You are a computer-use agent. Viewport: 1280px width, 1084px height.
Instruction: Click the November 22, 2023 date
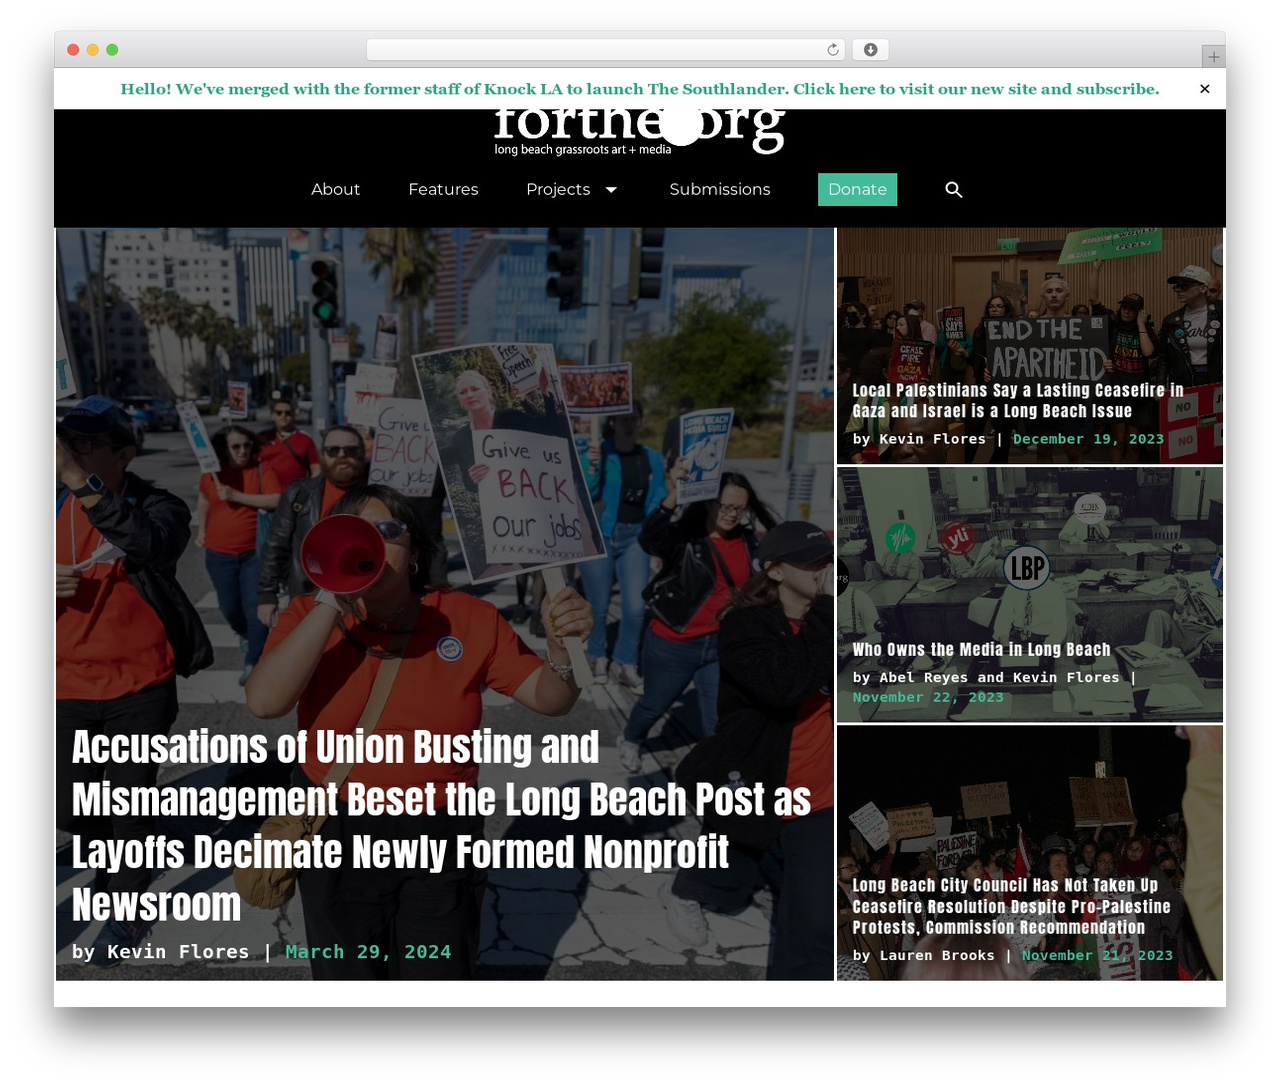click(928, 697)
